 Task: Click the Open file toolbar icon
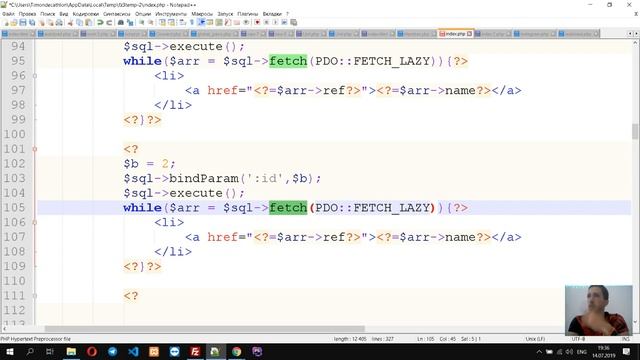14,22
